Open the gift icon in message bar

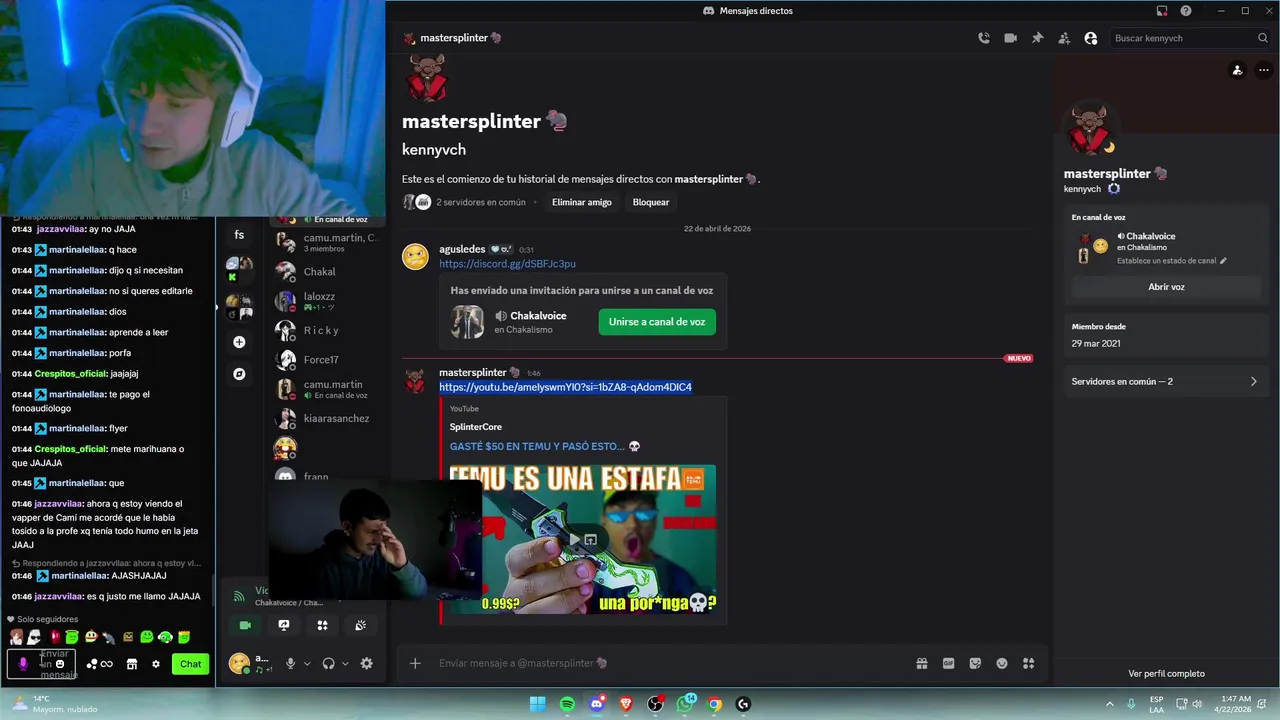[921, 663]
